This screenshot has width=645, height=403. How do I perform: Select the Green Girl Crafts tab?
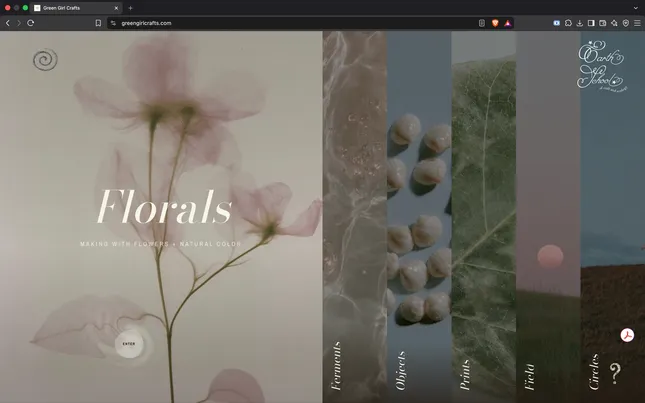click(x=76, y=8)
